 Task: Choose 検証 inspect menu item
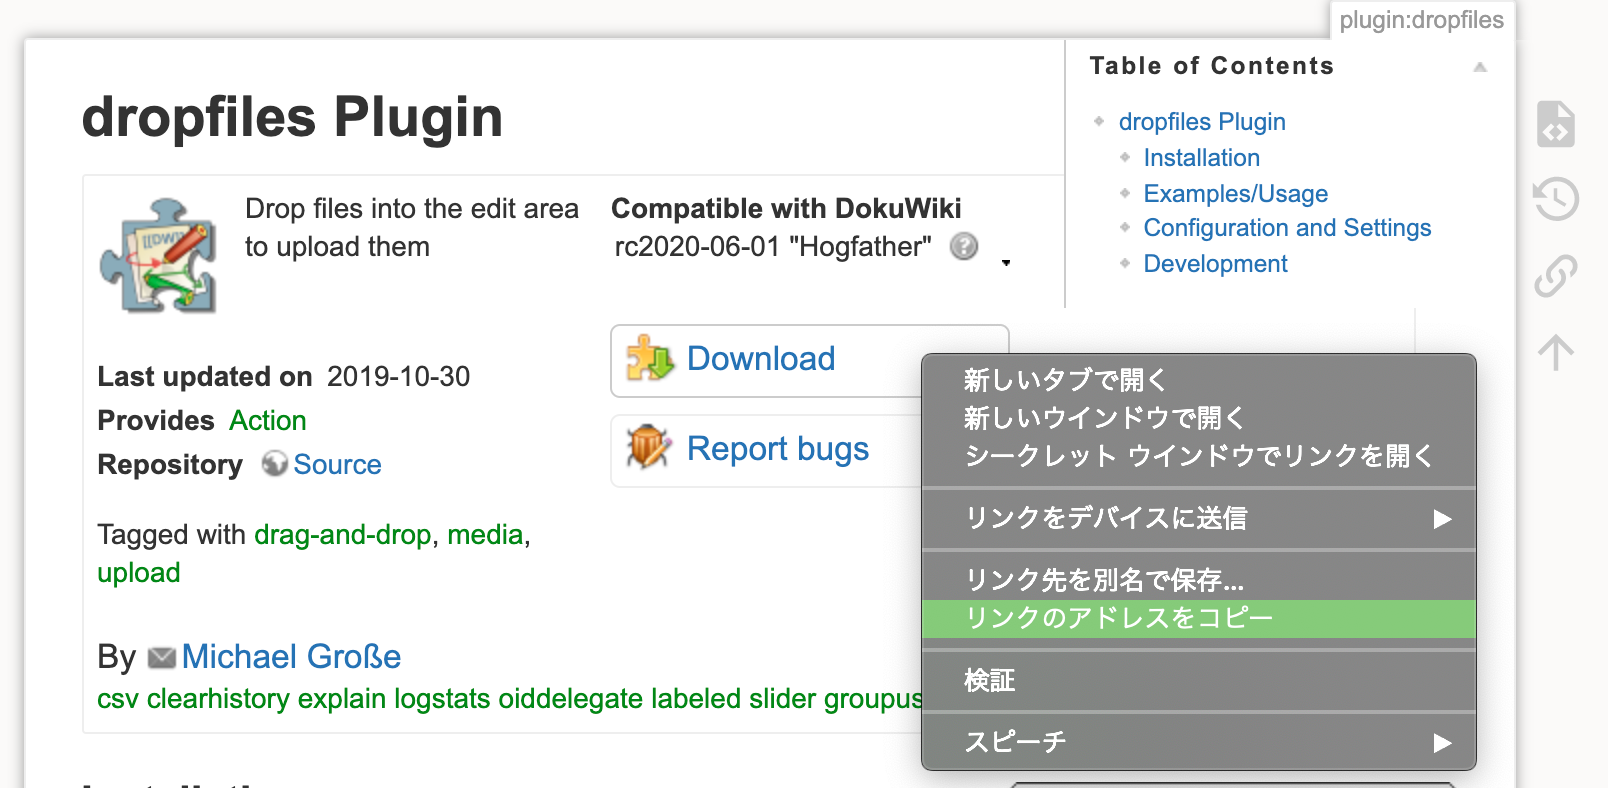pos(1198,681)
